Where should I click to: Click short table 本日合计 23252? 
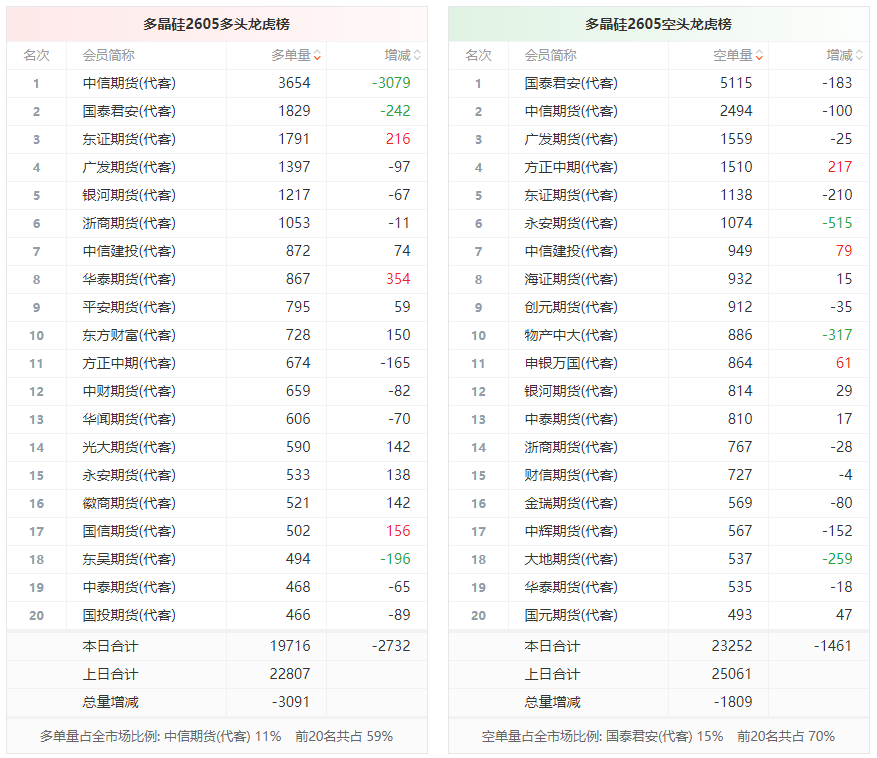click(x=732, y=646)
